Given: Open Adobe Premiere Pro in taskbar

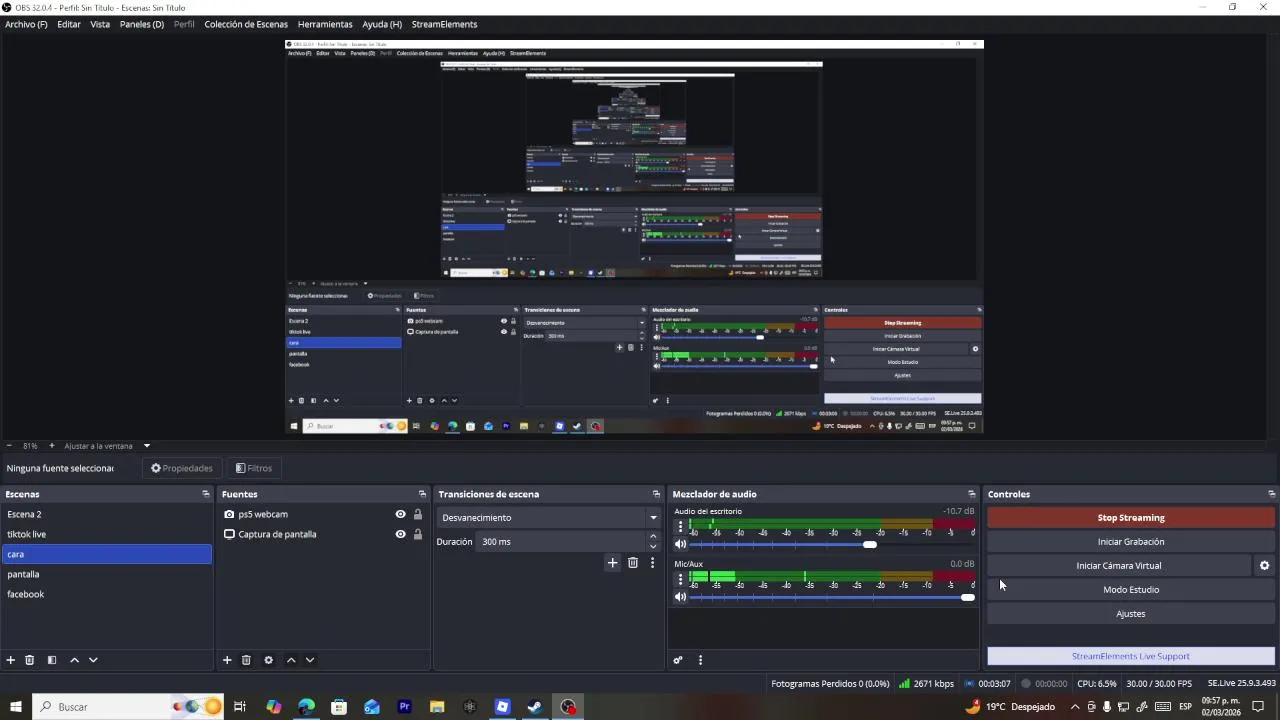Looking at the screenshot, I should (404, 707).
